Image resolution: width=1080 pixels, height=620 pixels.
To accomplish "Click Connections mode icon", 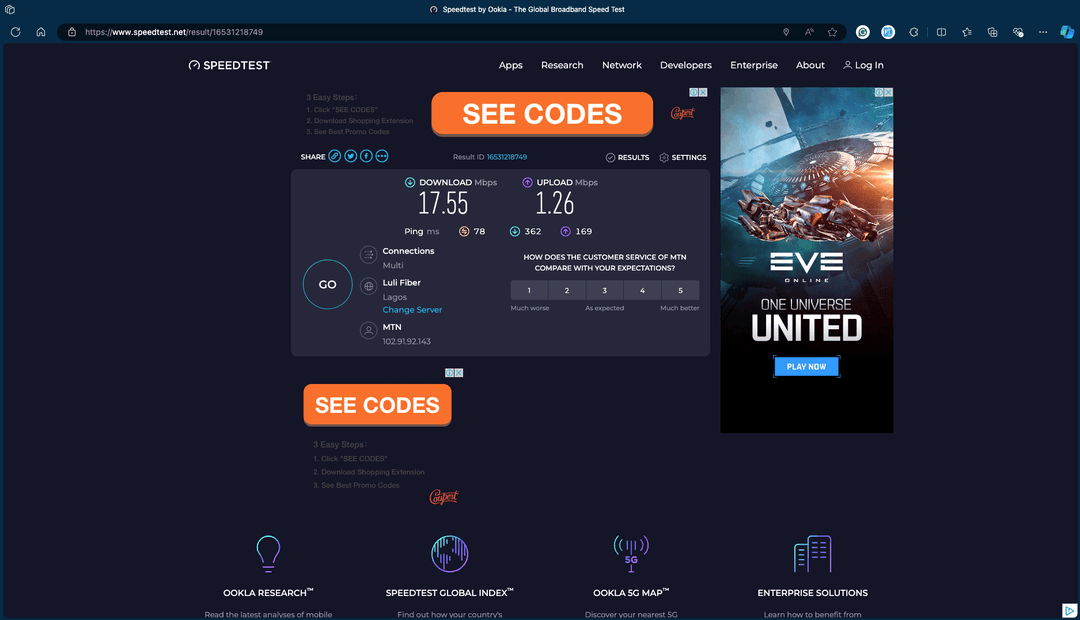I will pos(368,254).
